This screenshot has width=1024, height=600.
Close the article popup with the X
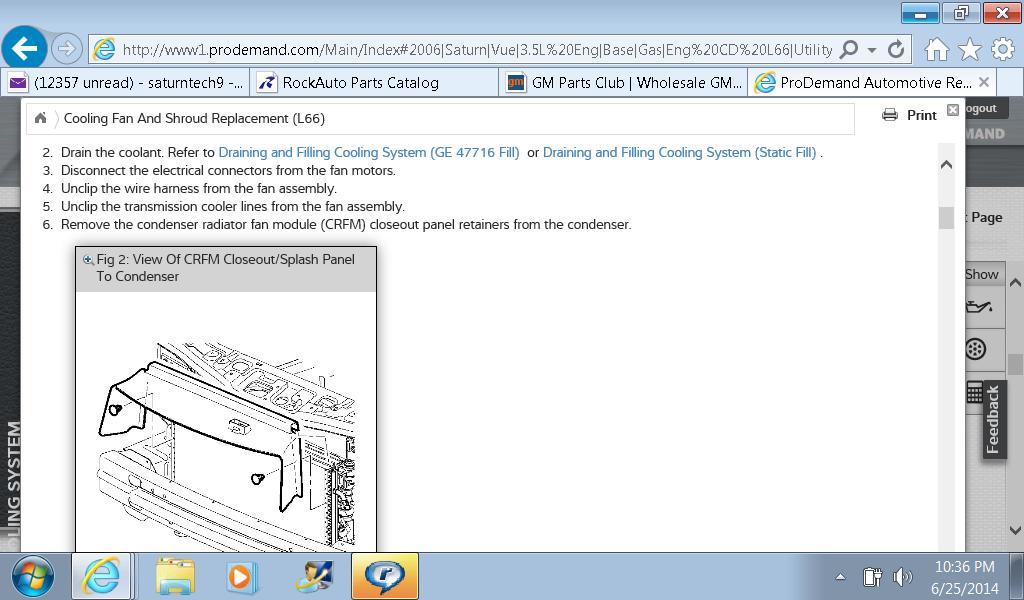click(953, 110)
